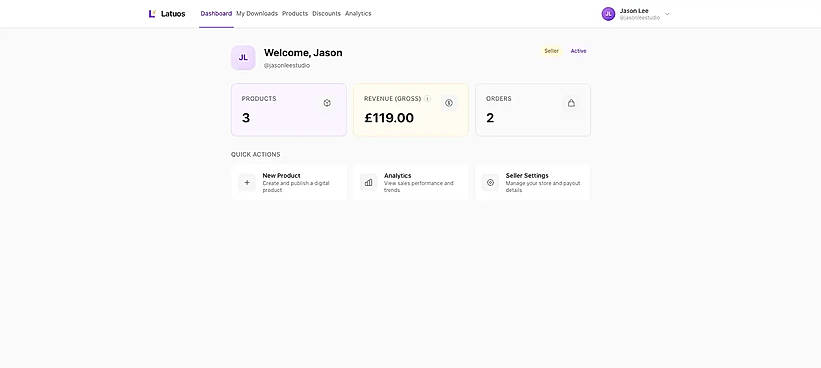Click the large JL profile avatar
This screenshot has width=821, height=368.
243,58
